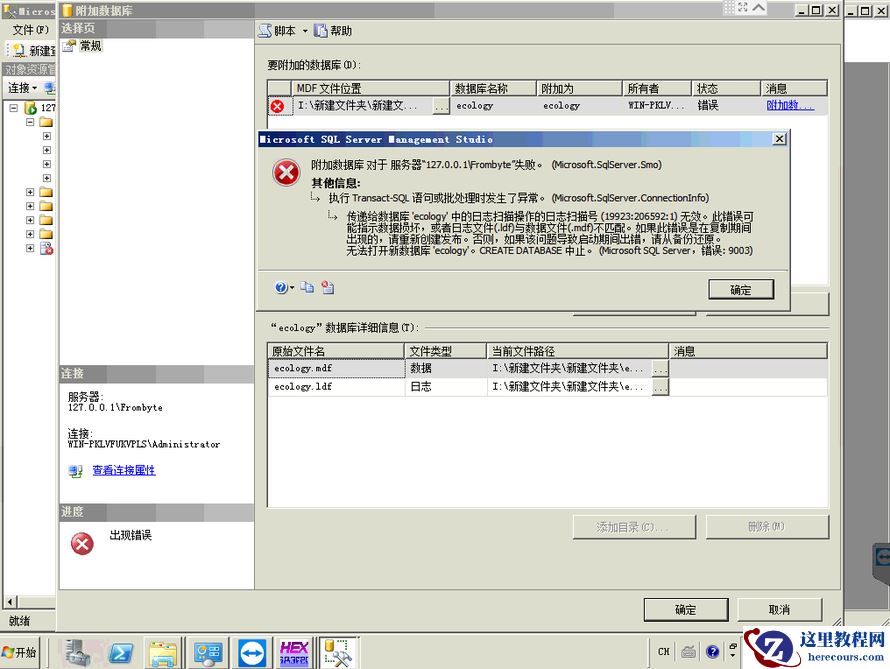Copy the error message text icon
This screenshot has height=669, width=890.
click(307, 288)
